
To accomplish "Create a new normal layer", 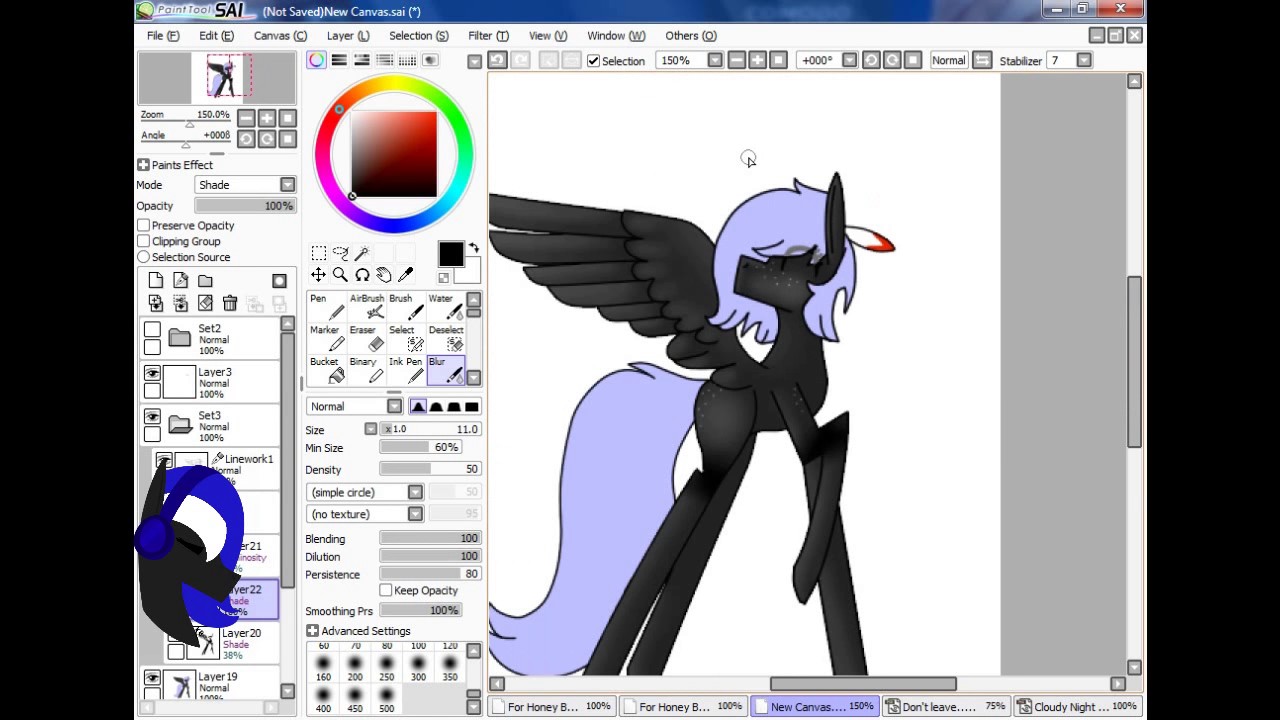I will click(x=156, y=281).
